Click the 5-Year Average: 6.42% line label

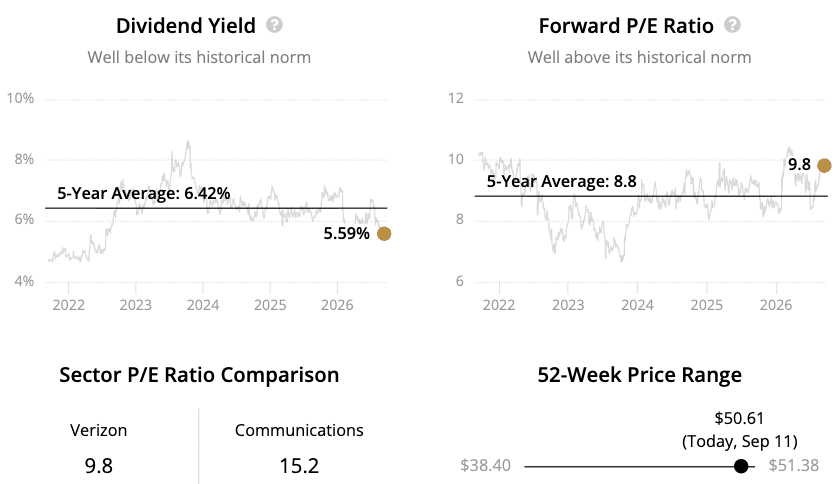144,193
